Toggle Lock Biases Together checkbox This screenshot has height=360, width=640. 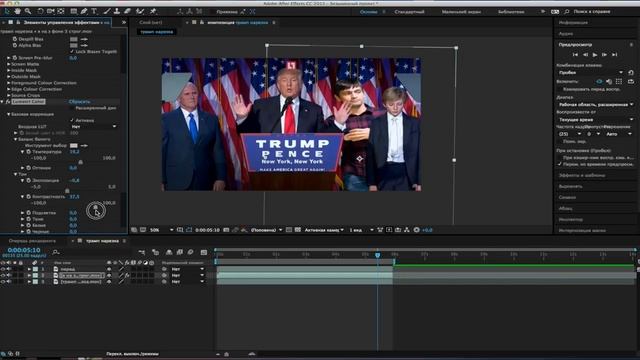coord(72,51)
